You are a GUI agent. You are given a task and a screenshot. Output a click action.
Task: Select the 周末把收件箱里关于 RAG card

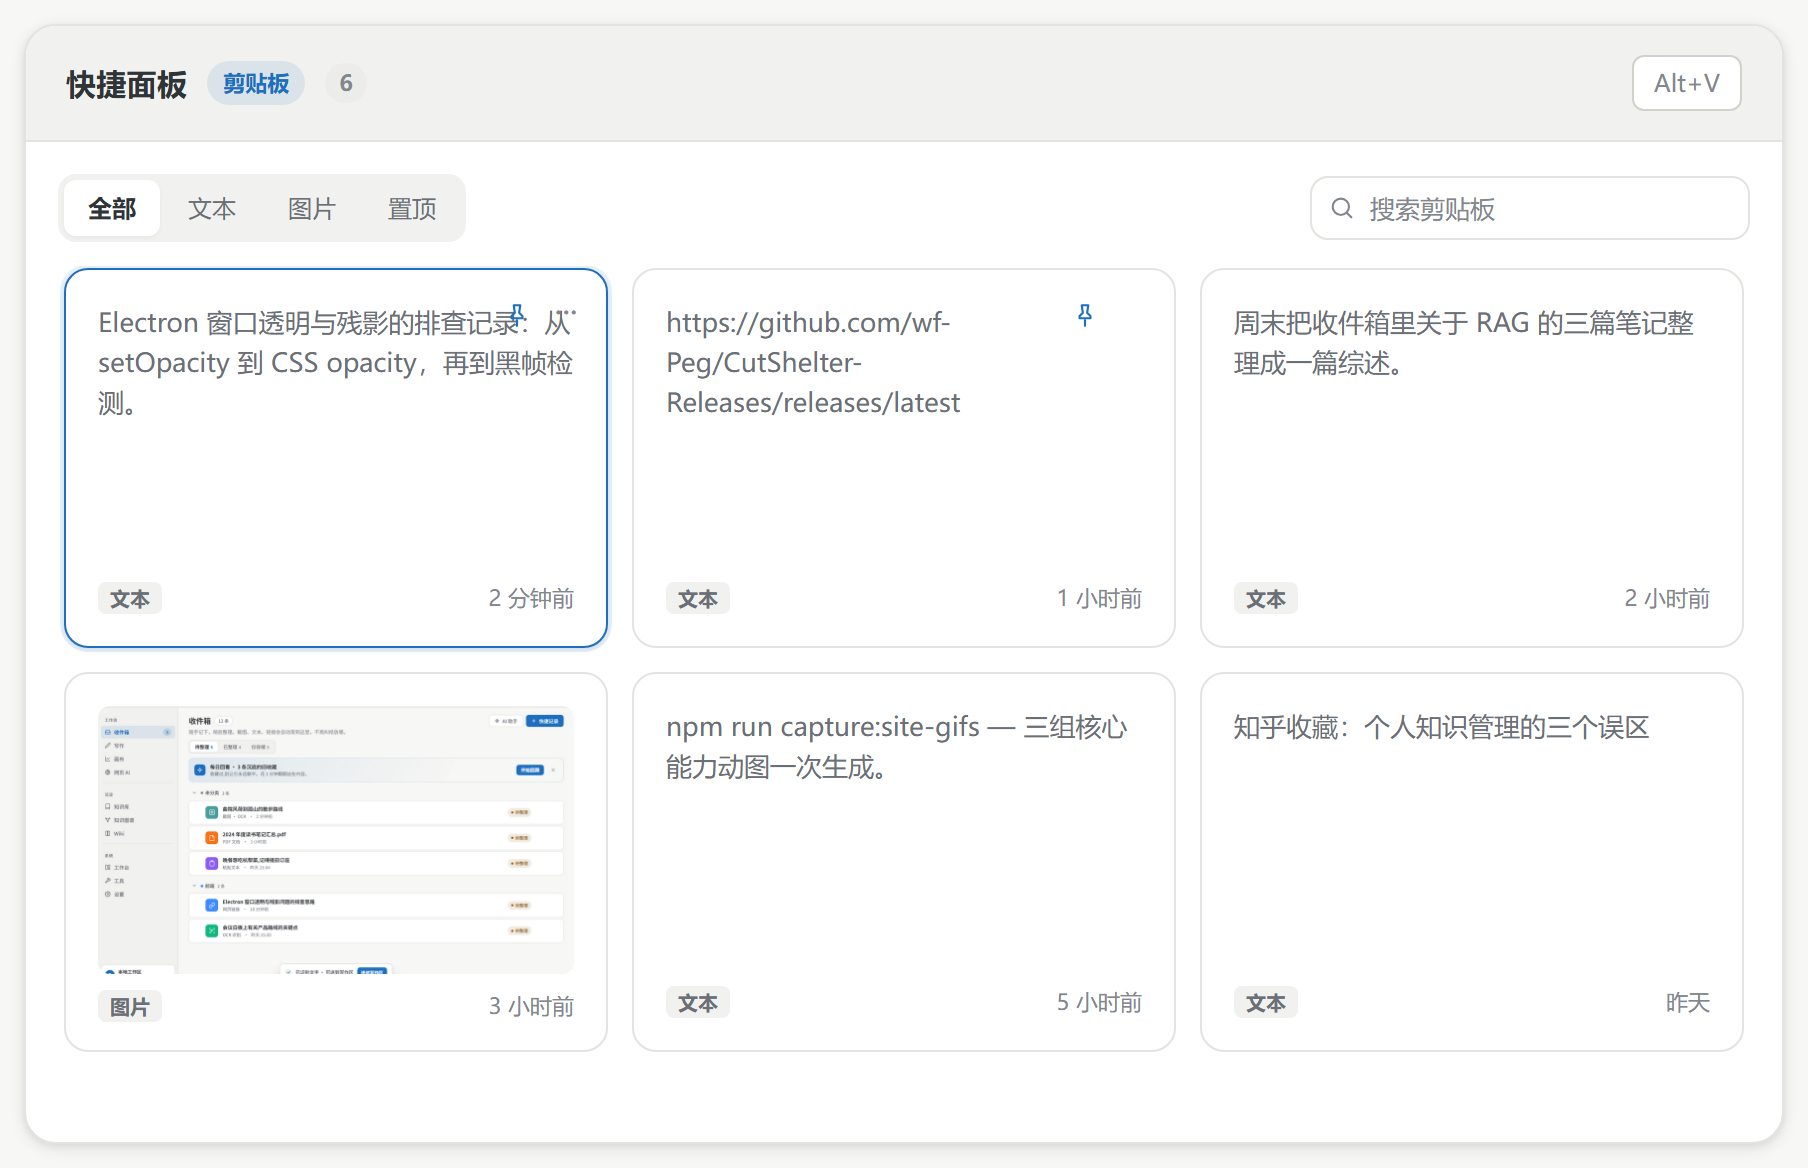click(1472, 458)
